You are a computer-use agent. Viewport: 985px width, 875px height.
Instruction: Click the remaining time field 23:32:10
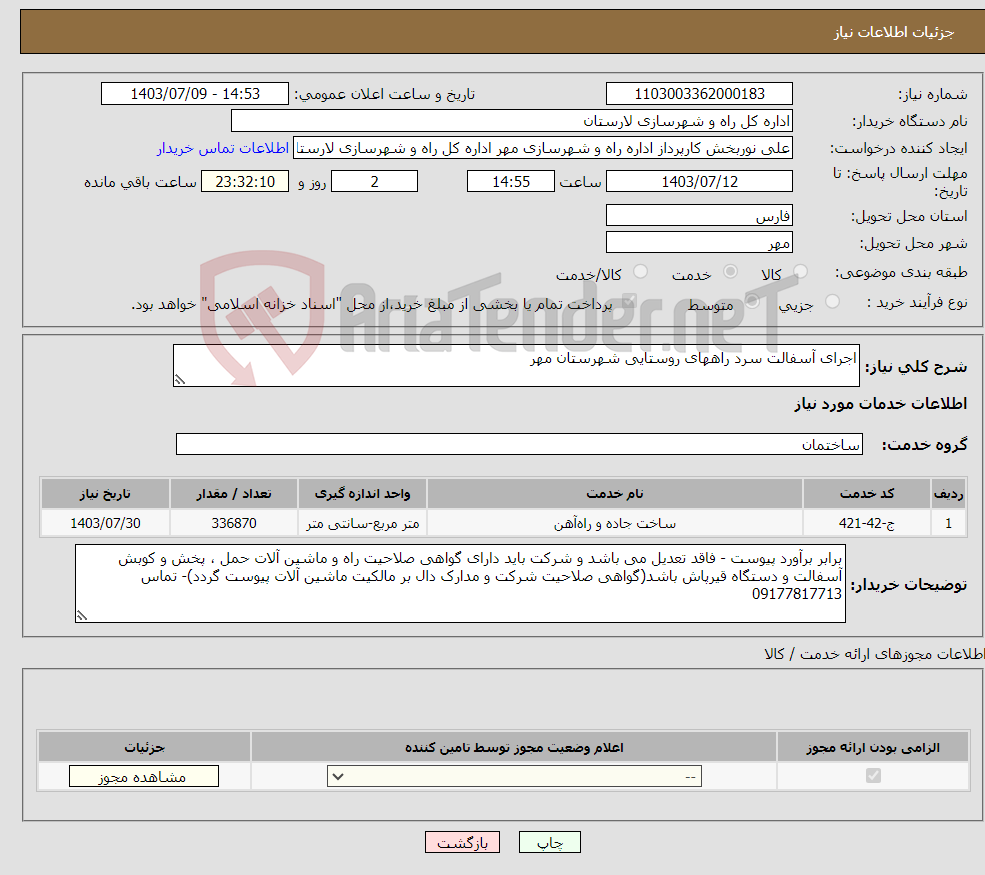click(x=245, y=182)
